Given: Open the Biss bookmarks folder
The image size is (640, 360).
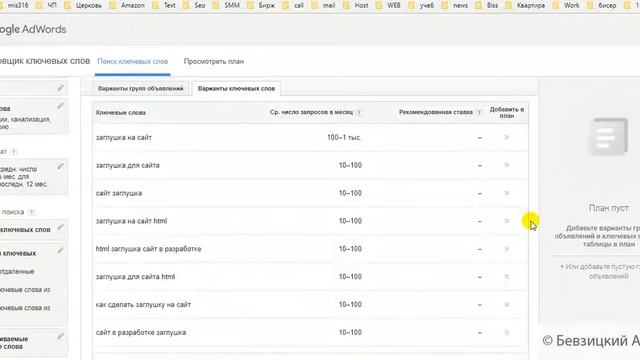Looking at the screenshot, I should click(487, 5).
